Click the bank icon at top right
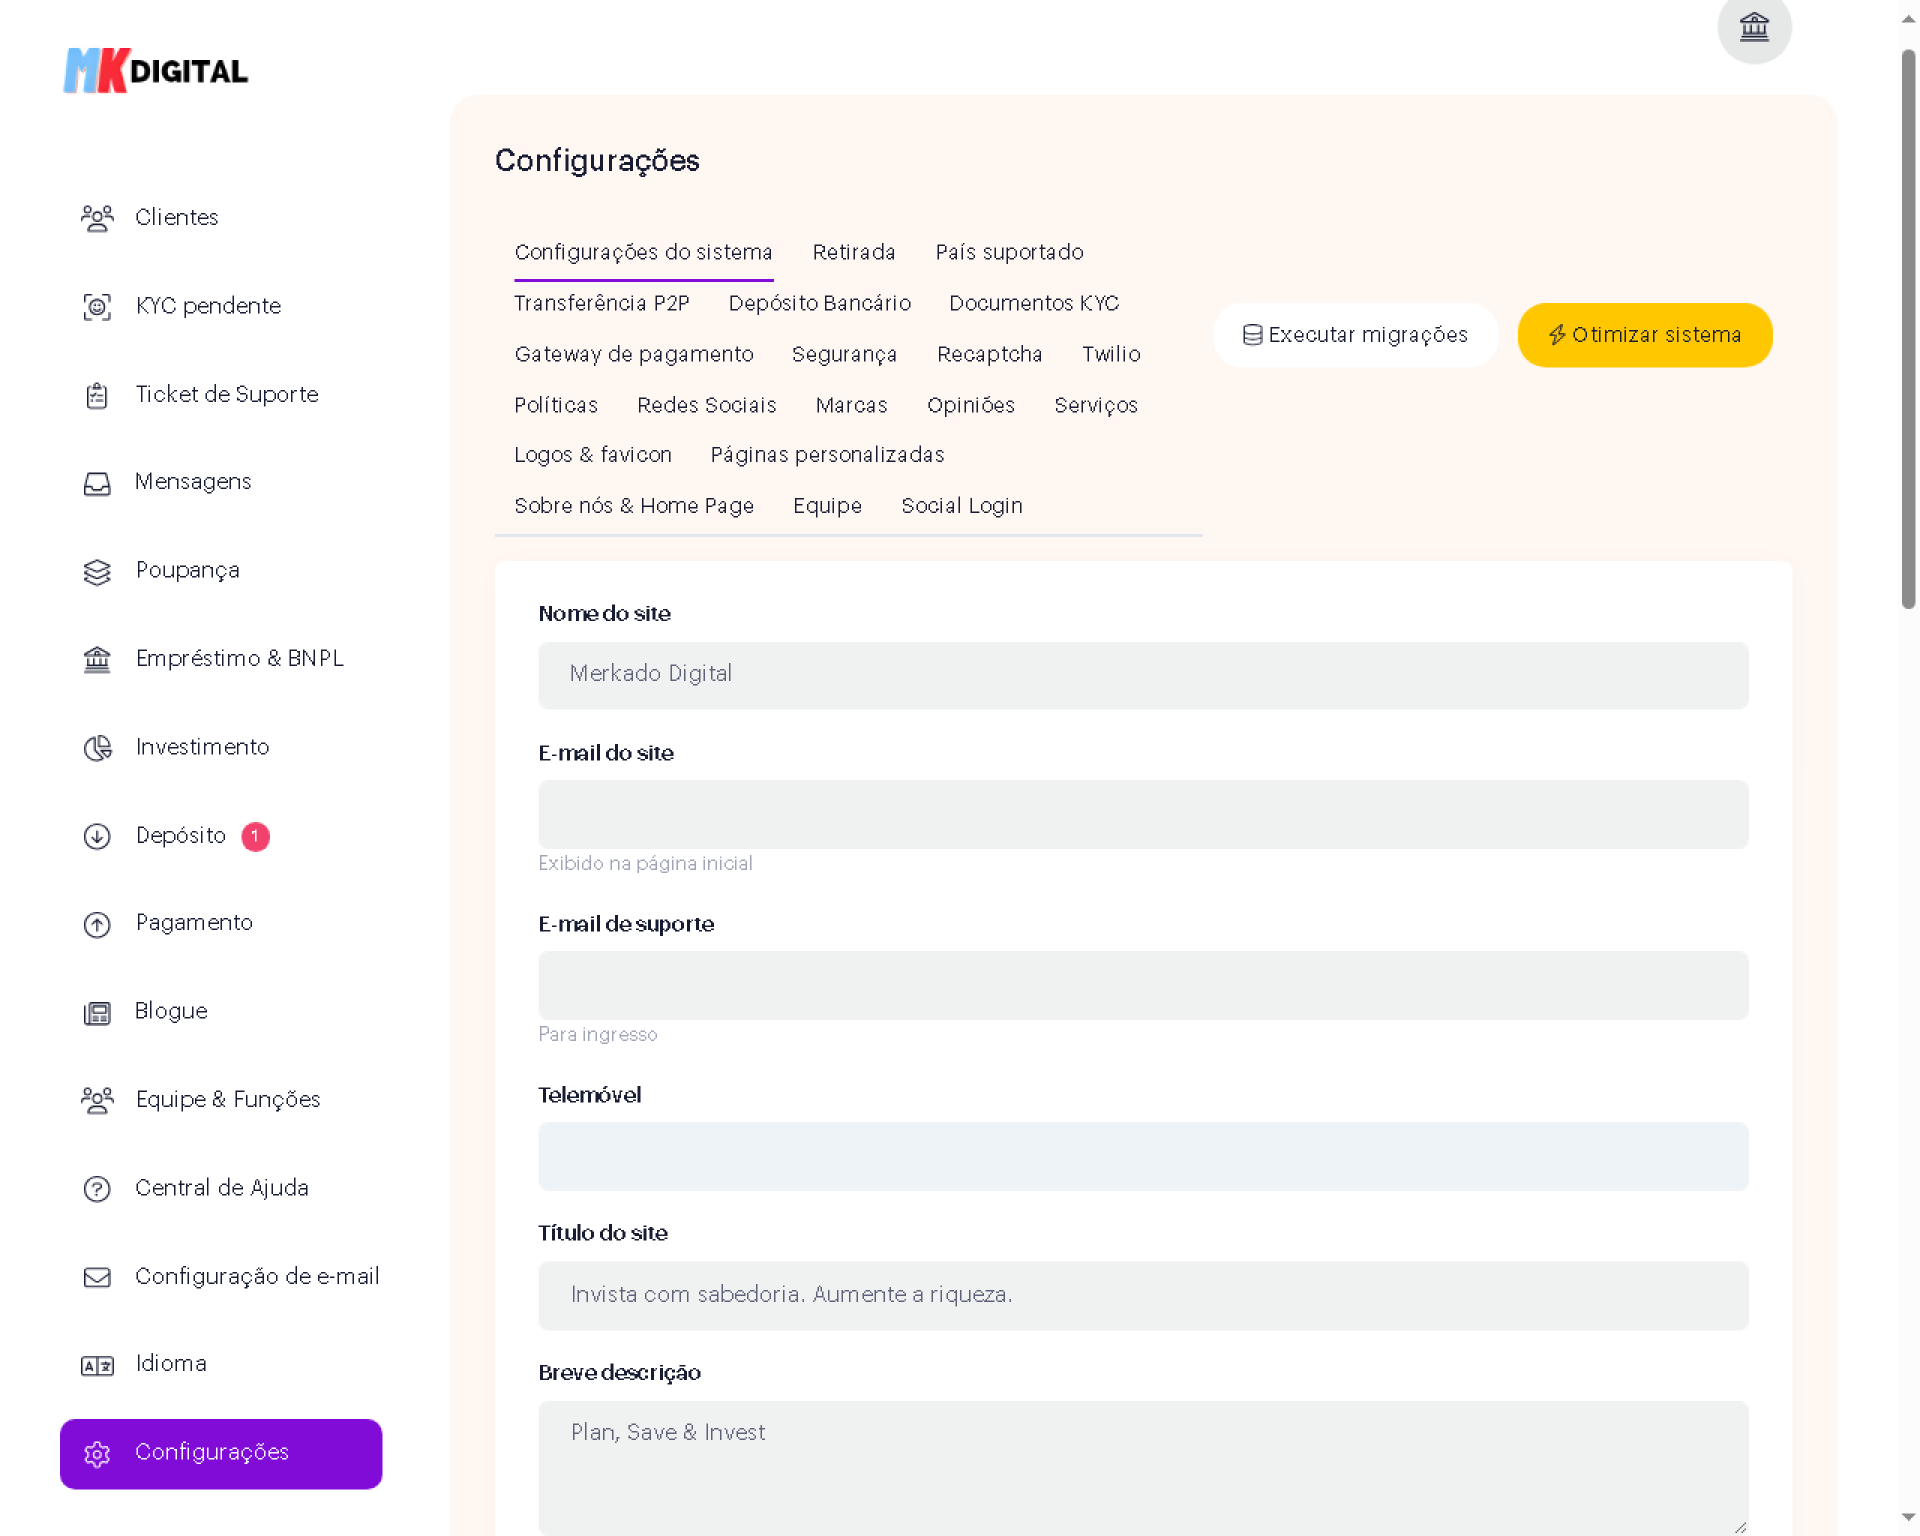Screen dimensions: 1920x1536 click(x=1753, y=27)
